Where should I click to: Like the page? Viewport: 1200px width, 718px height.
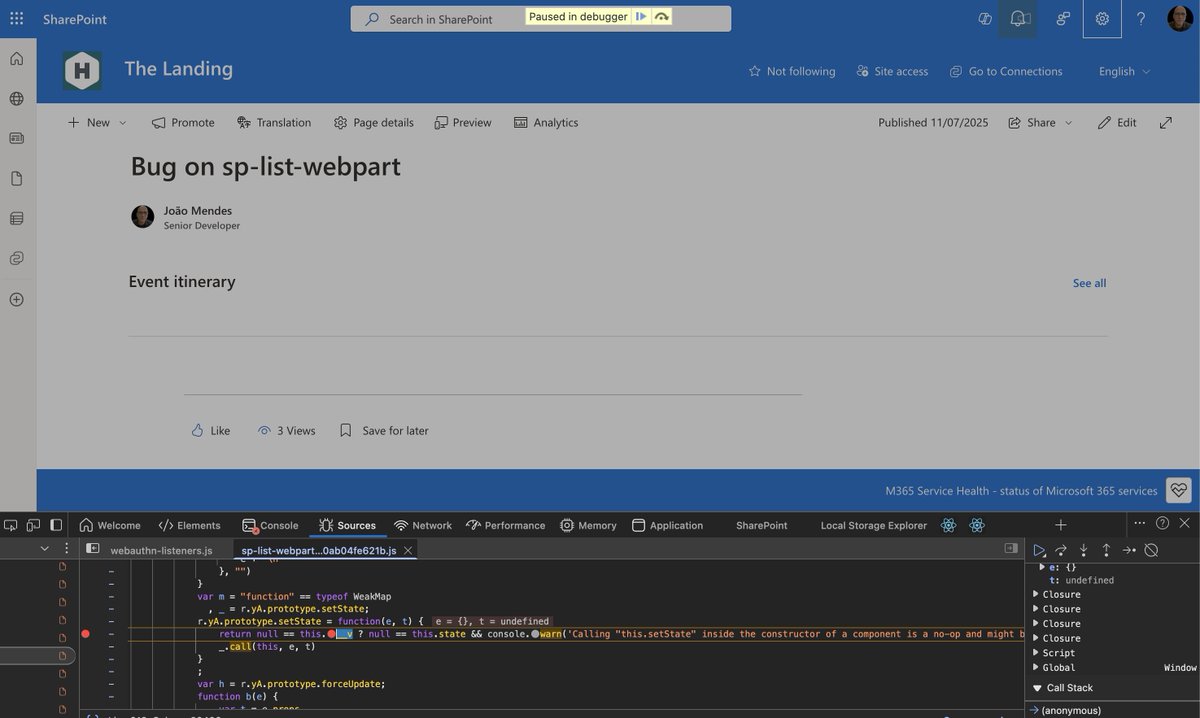click(210, 430)
